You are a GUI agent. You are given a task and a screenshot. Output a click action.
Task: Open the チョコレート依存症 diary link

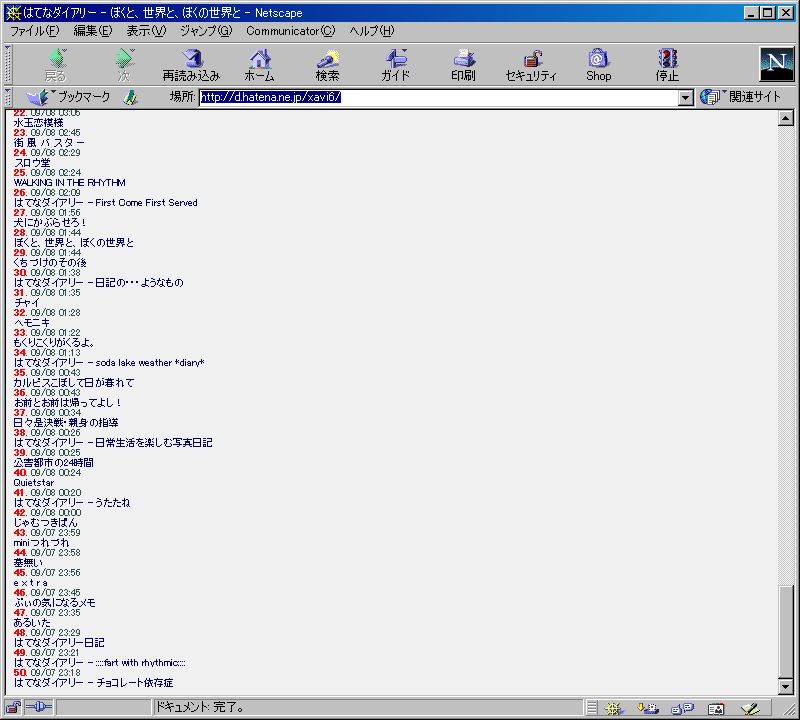[93, 683]
